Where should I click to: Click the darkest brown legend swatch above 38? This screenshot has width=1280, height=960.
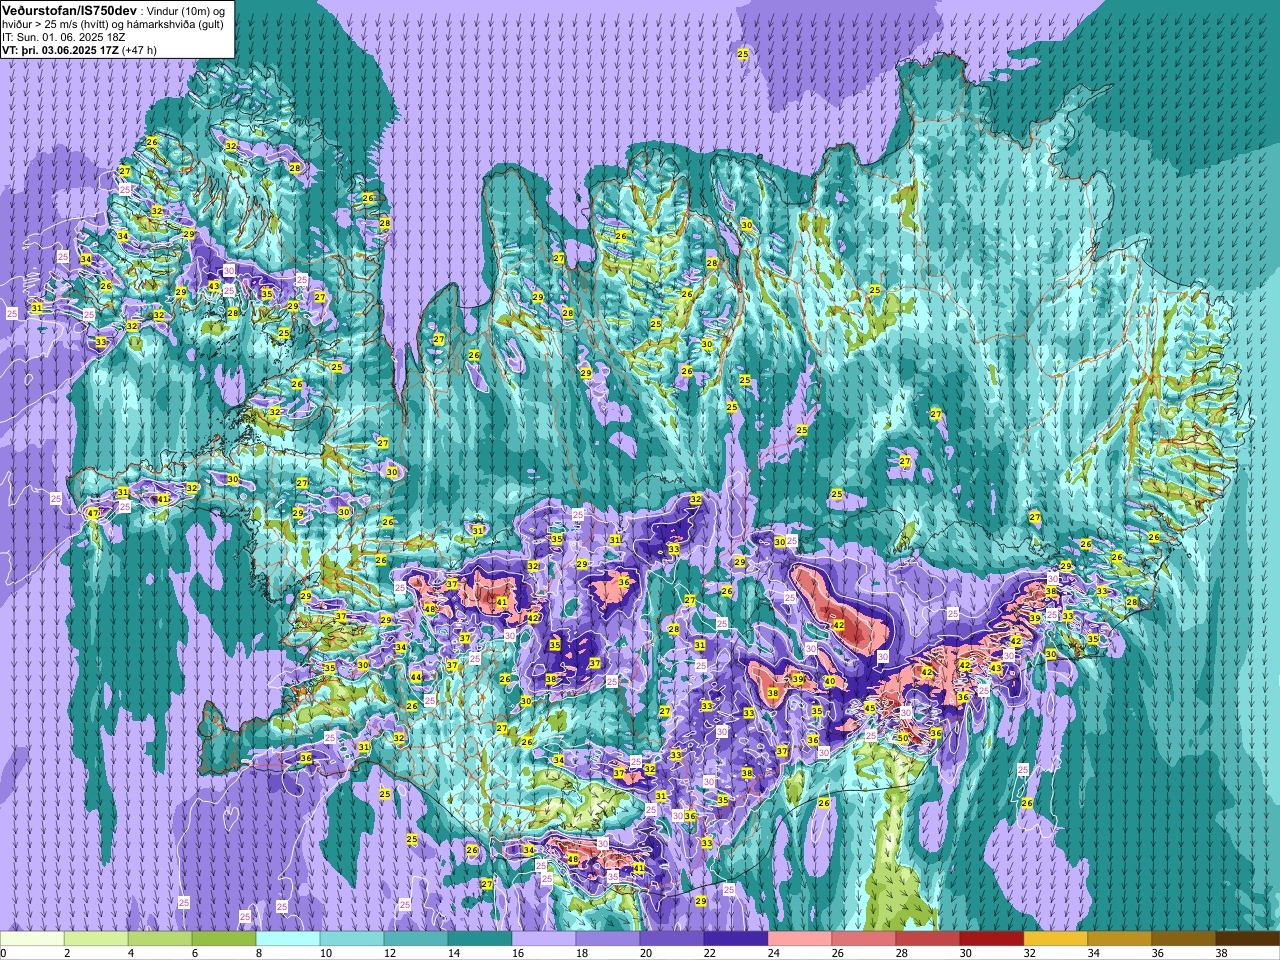(1248, 939)
